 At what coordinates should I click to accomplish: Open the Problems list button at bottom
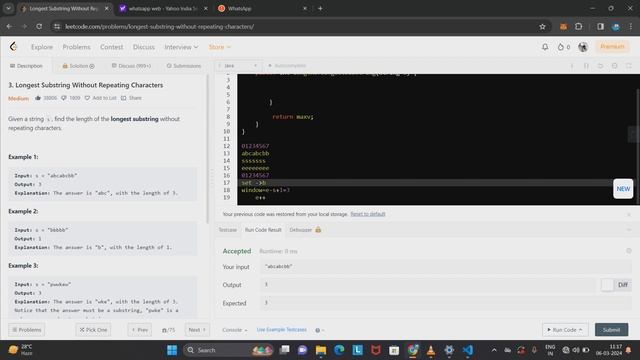point(27,330)
